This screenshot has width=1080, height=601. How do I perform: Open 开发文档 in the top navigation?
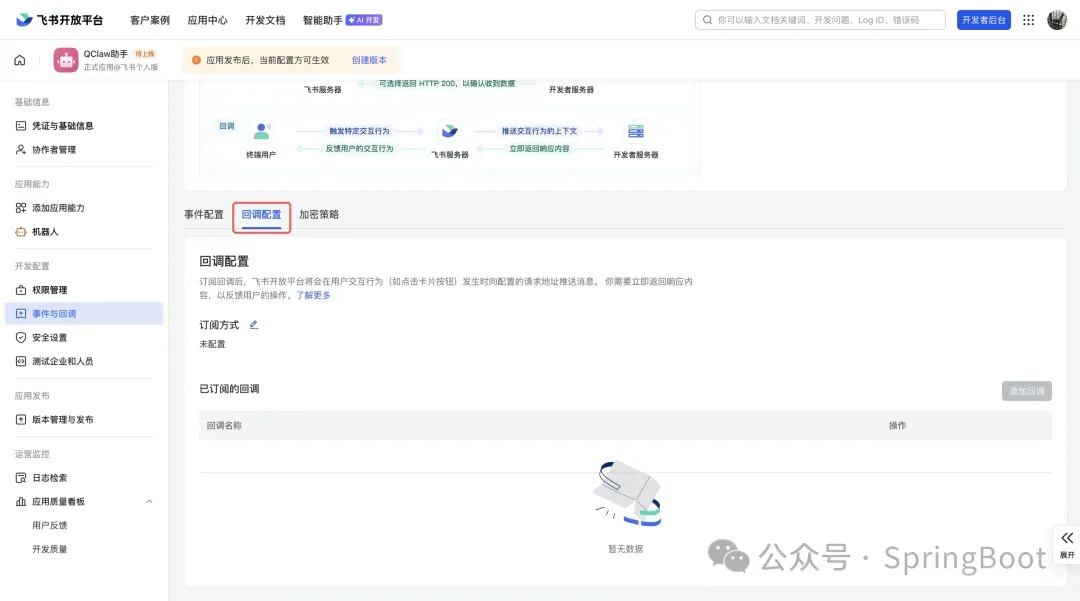click(x=265, y=20)
